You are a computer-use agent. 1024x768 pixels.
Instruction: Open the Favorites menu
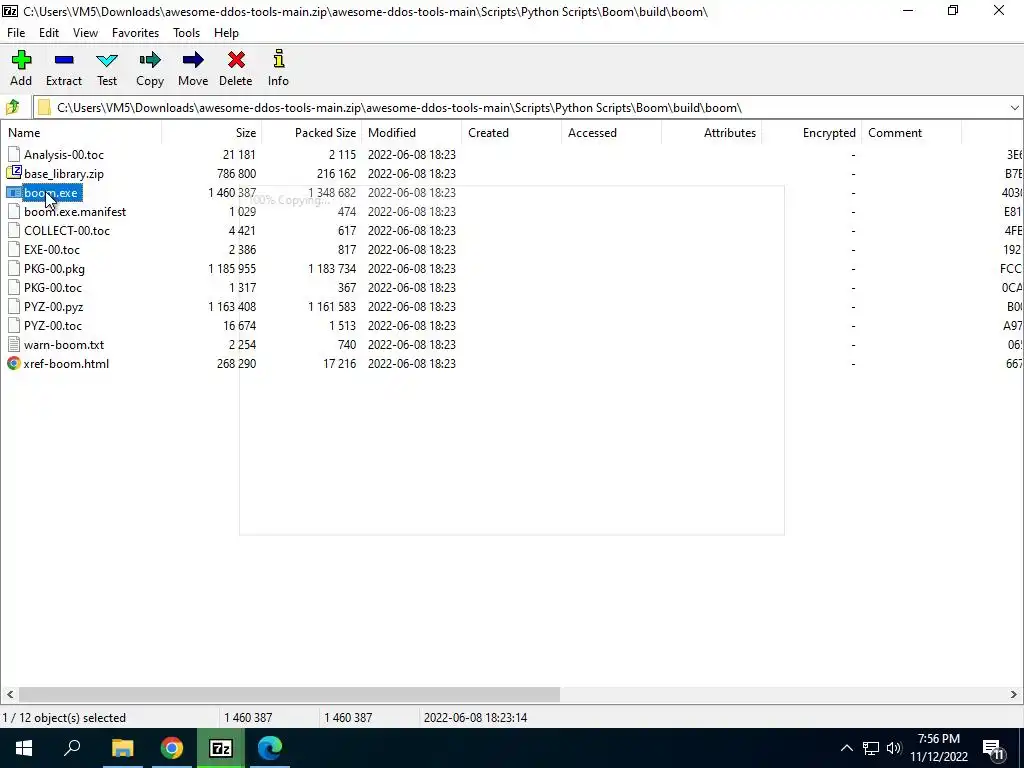point(135,33)
